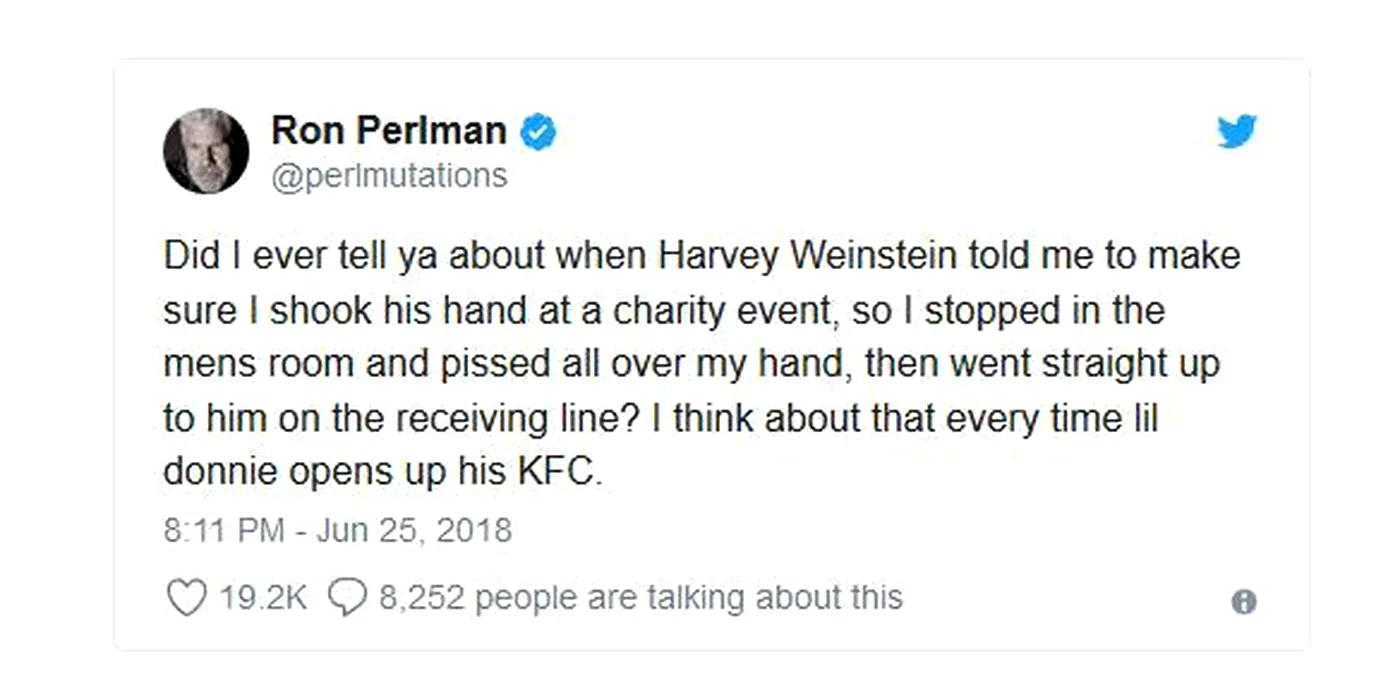Click the "Jun 25, 2018" date text
1400x700 pixels.
pyautogui.click(x=414, y=530)
